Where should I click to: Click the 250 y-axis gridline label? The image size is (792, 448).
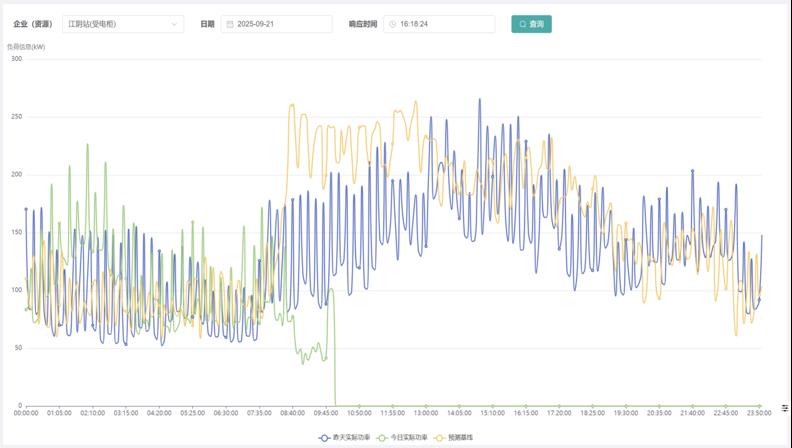pyautogui.click(x=16, y=117)
